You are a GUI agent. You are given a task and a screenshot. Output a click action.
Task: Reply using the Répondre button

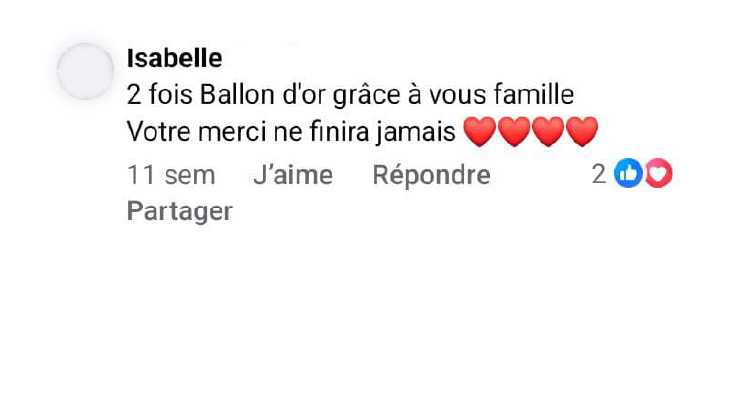tap(431, 175)
